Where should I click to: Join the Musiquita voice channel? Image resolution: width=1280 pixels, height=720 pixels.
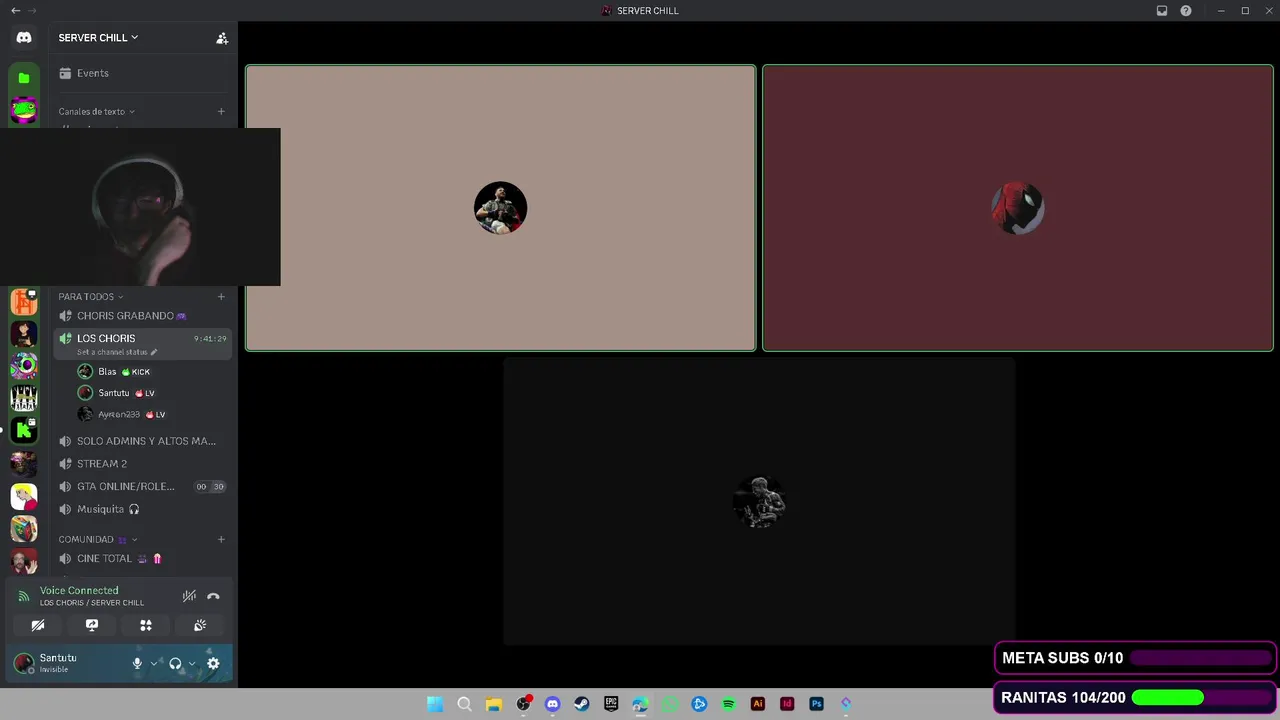coord(142,509)
